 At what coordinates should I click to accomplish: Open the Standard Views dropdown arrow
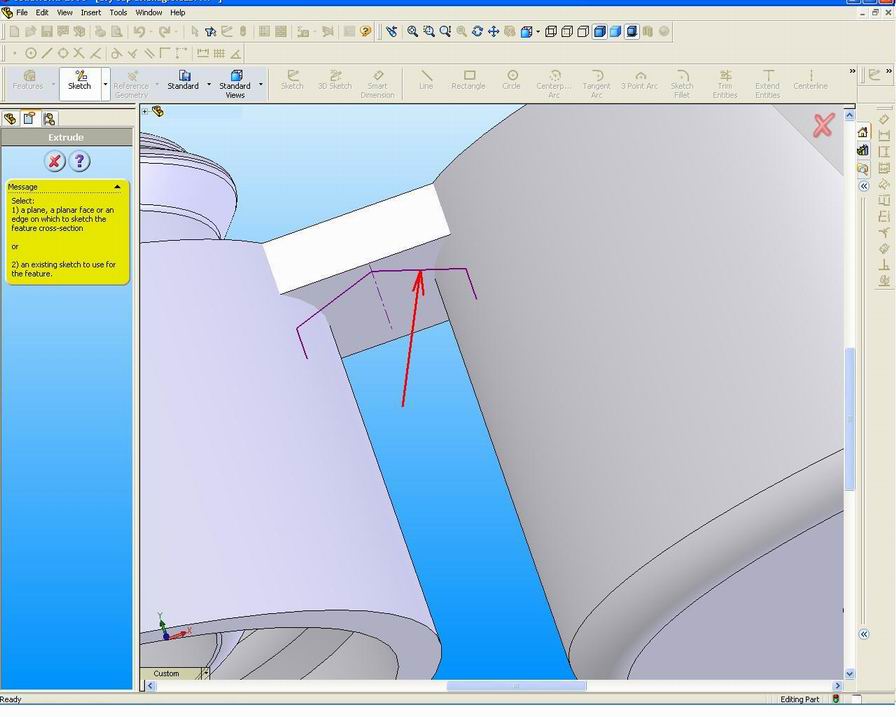pyautogui.click(x=260, y=85)
